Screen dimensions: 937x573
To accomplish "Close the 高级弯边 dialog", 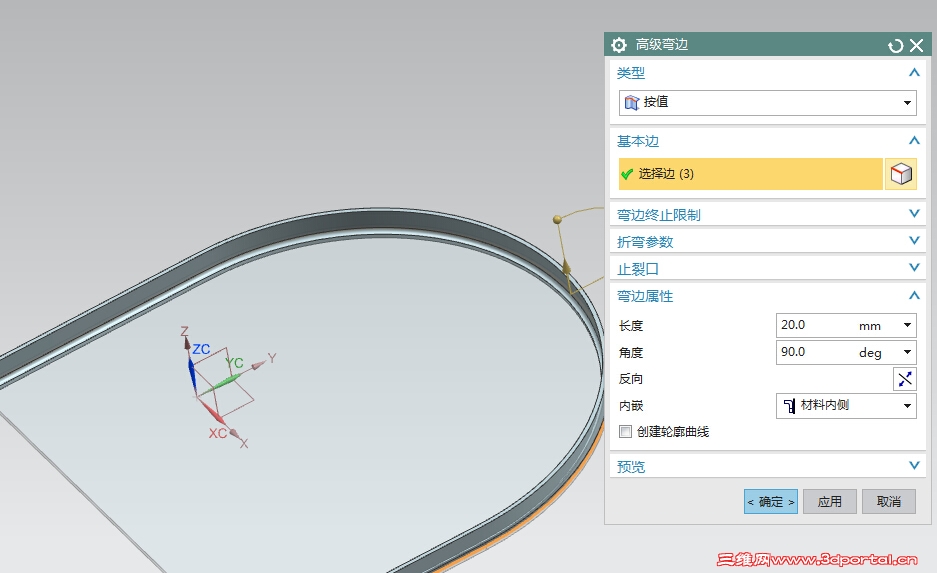I will coord(916,45).
